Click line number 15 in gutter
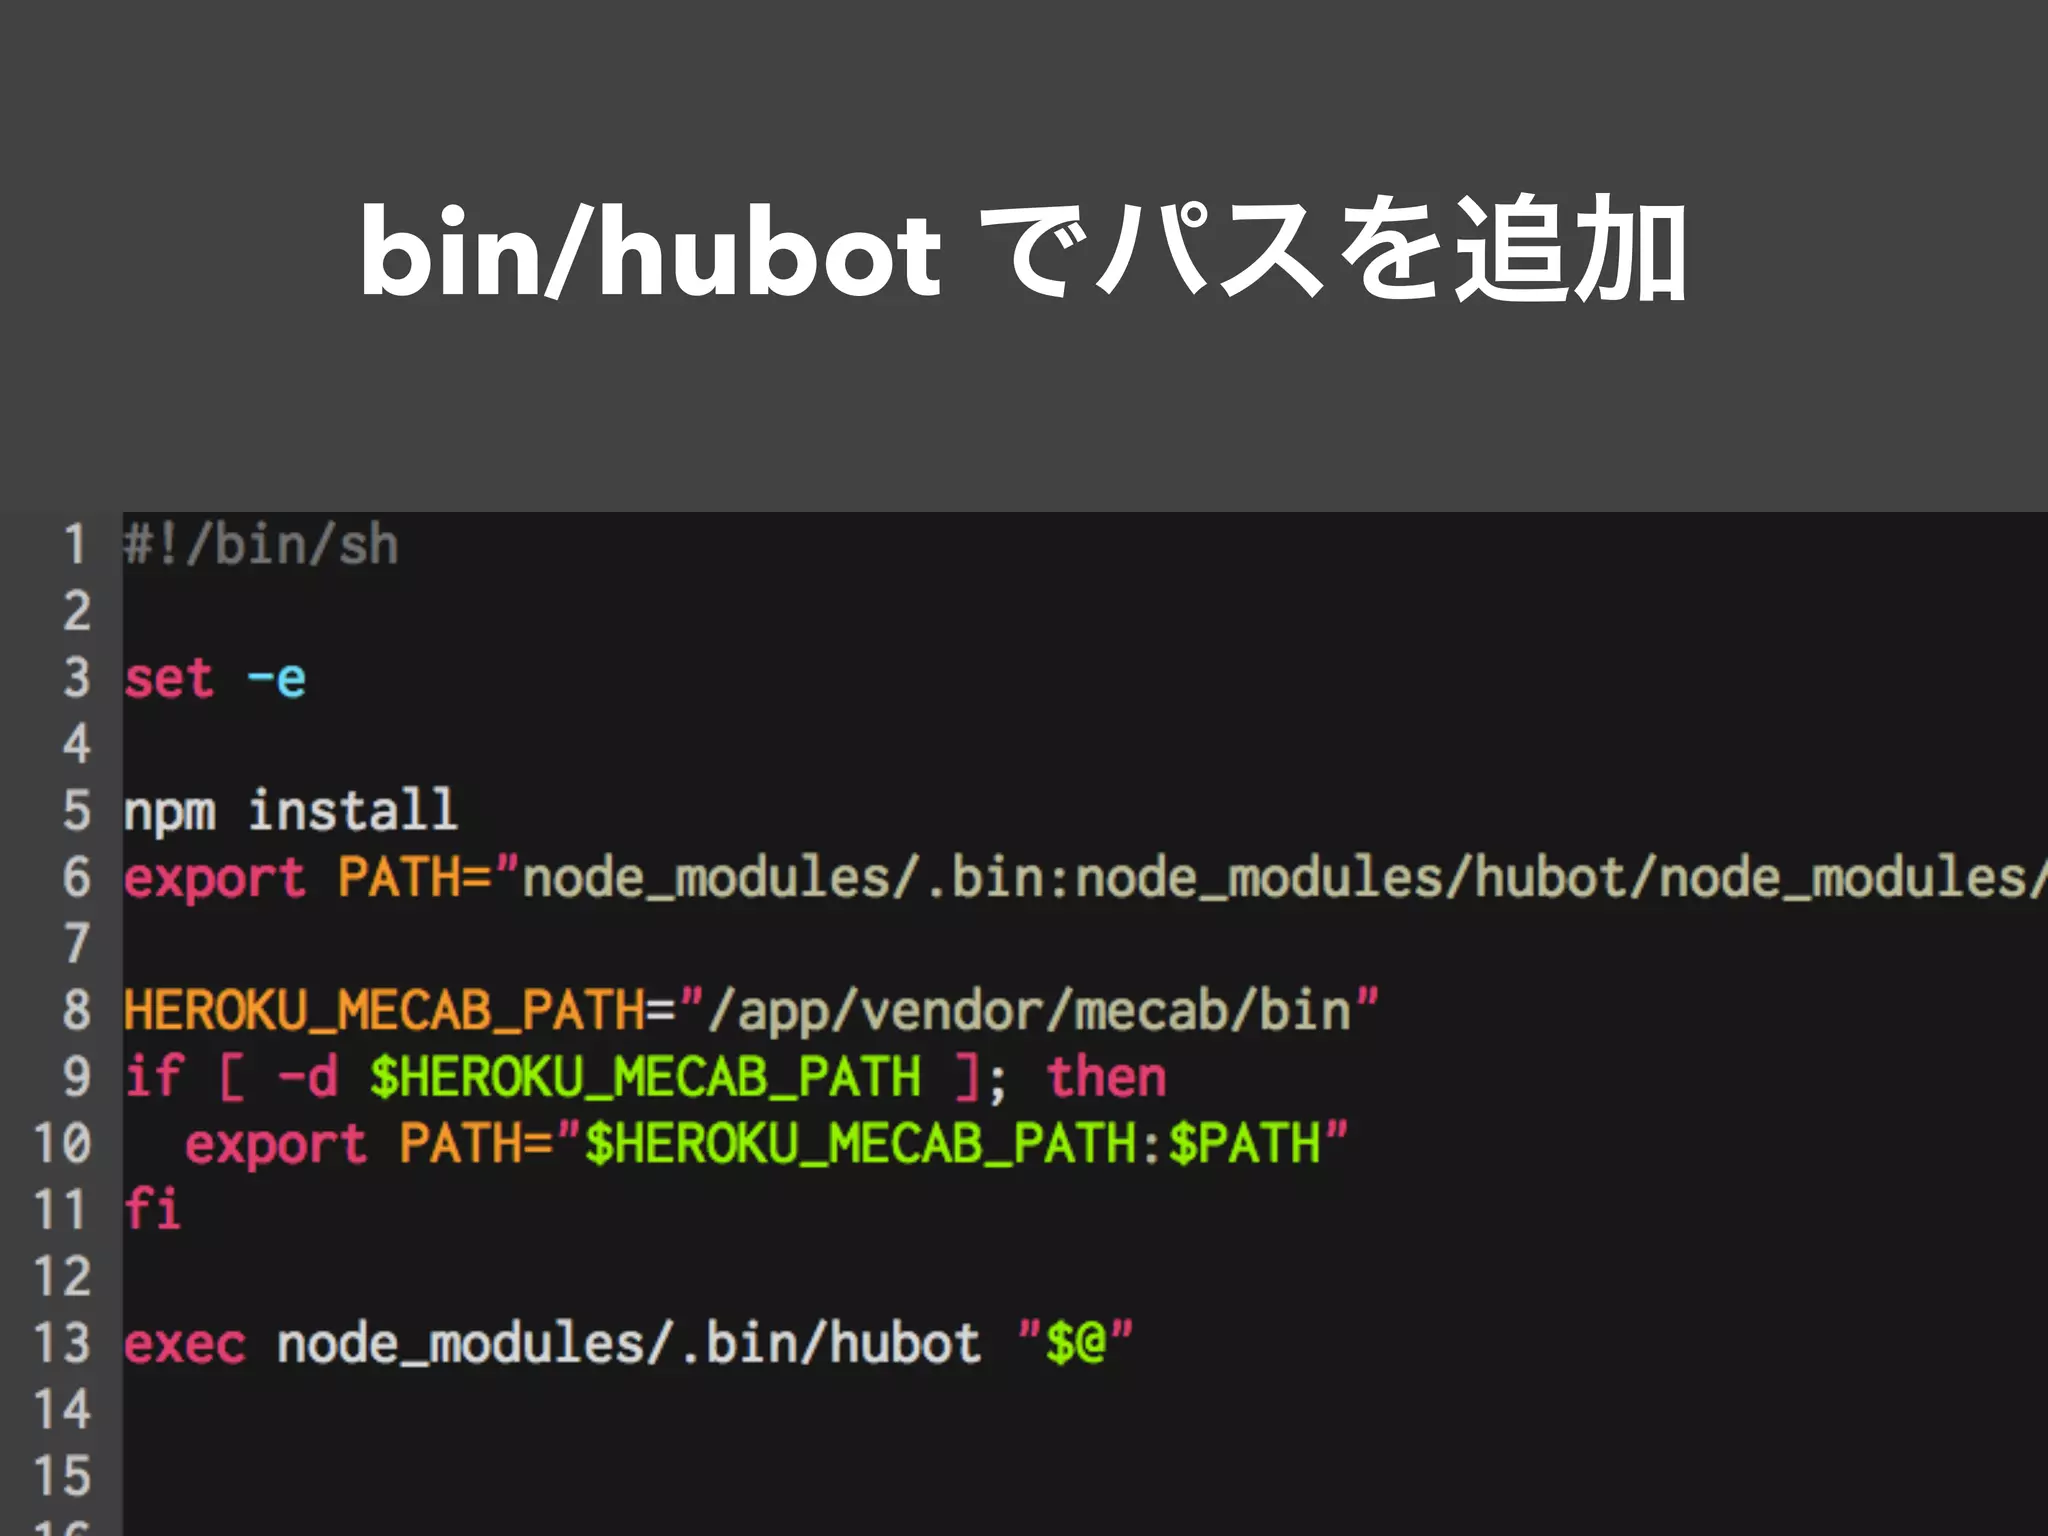This screenshot has height=1536, width=2048. 62,1476
